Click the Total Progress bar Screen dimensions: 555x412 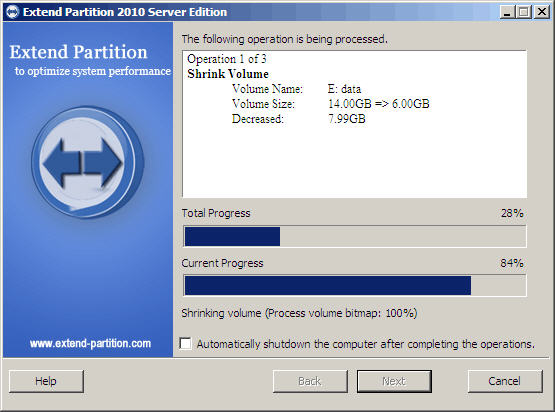coord(355,236)
